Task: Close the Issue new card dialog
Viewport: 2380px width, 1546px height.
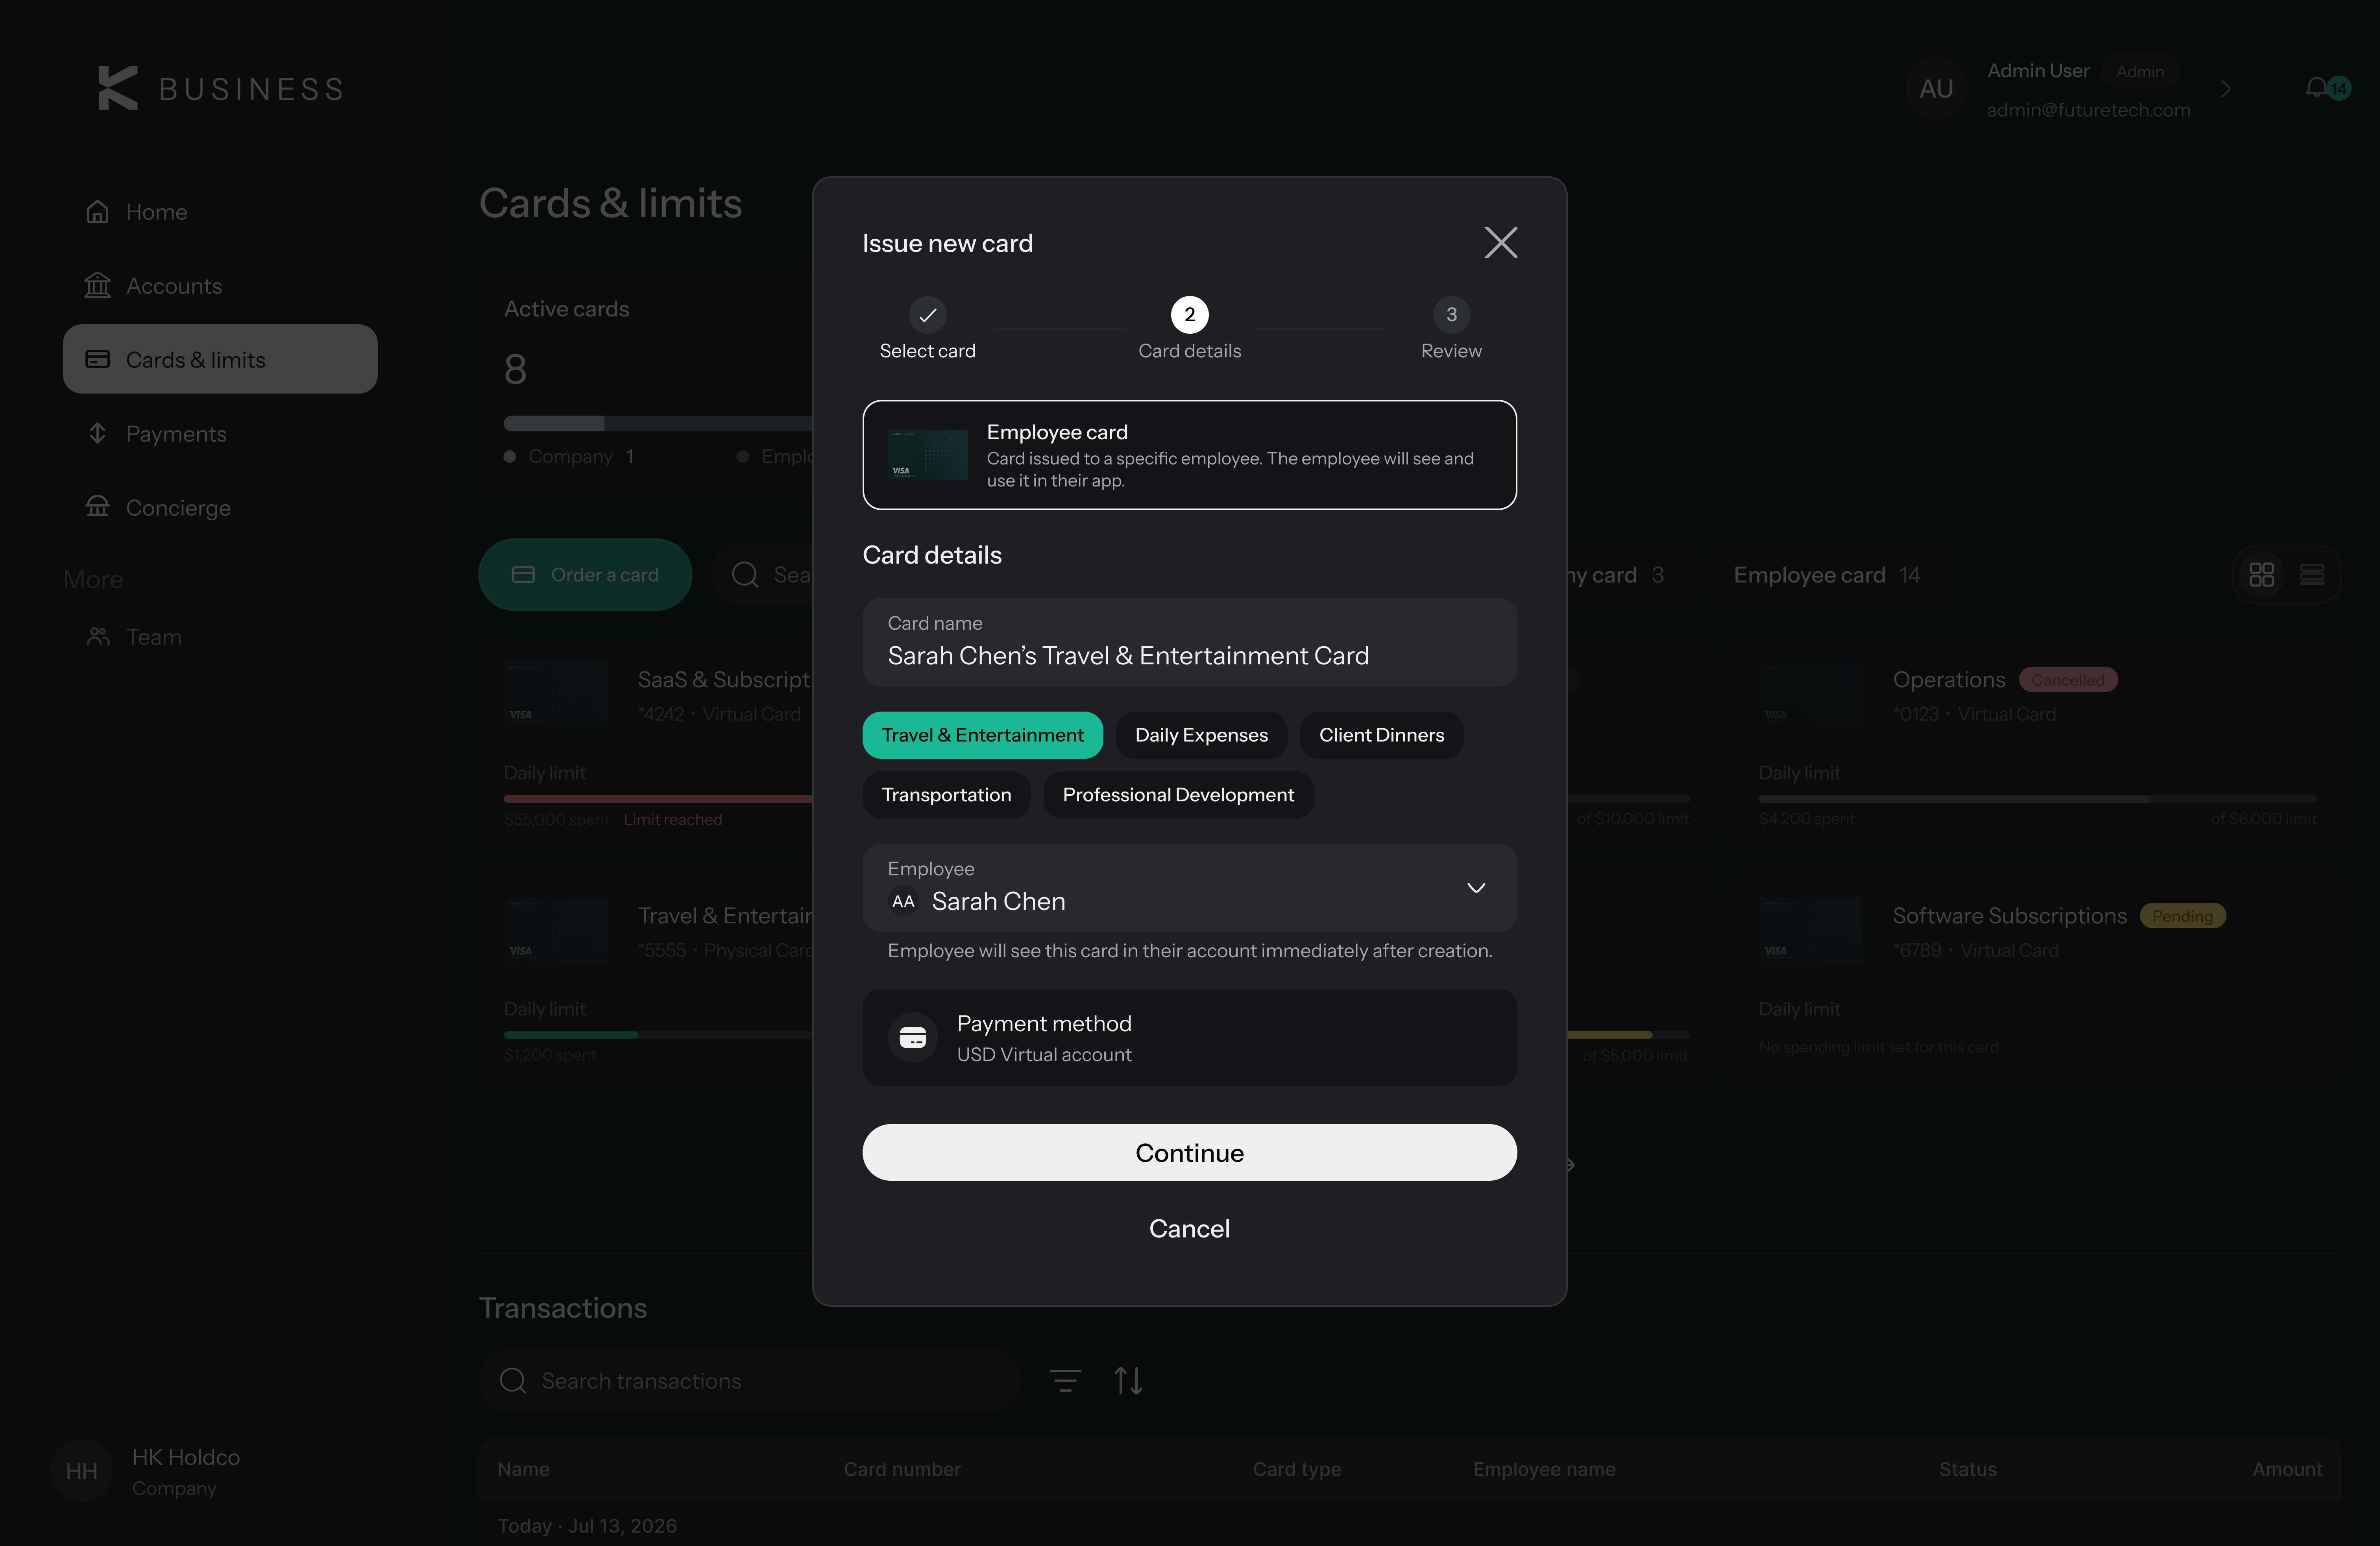Action: coord(1500,242)
